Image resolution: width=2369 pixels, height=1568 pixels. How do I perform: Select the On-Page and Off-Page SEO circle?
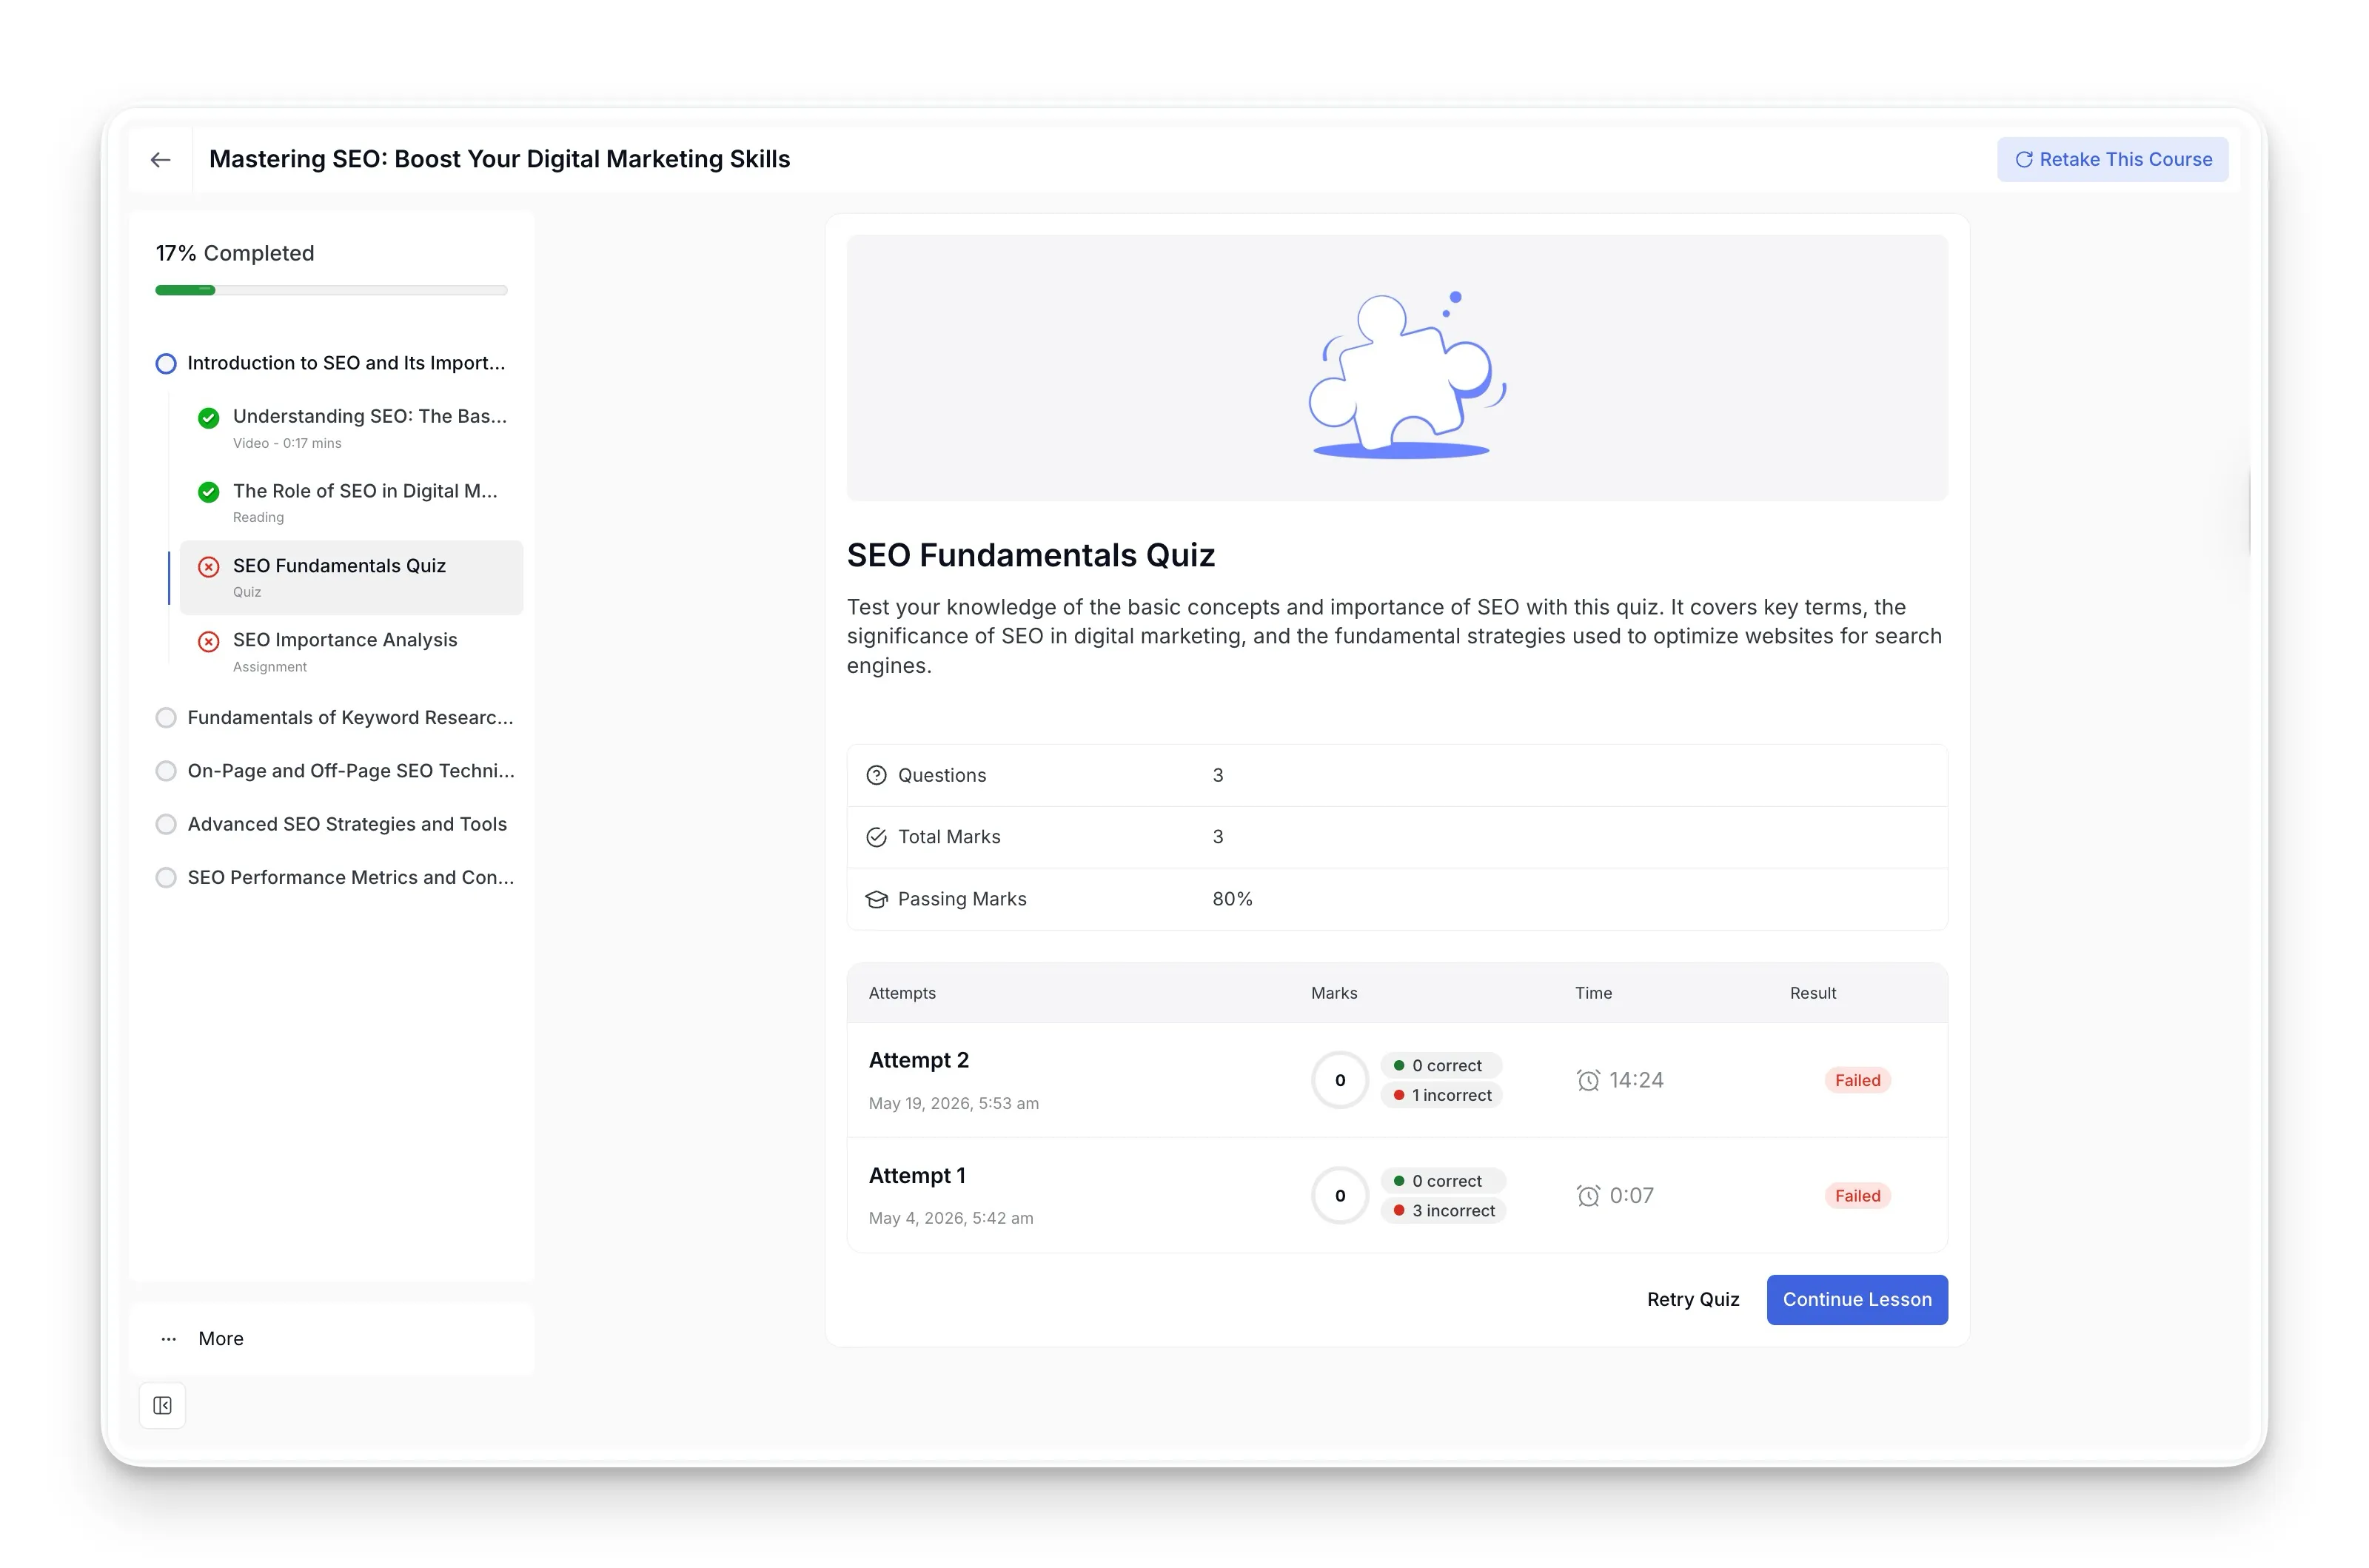[x=166, y=771]
